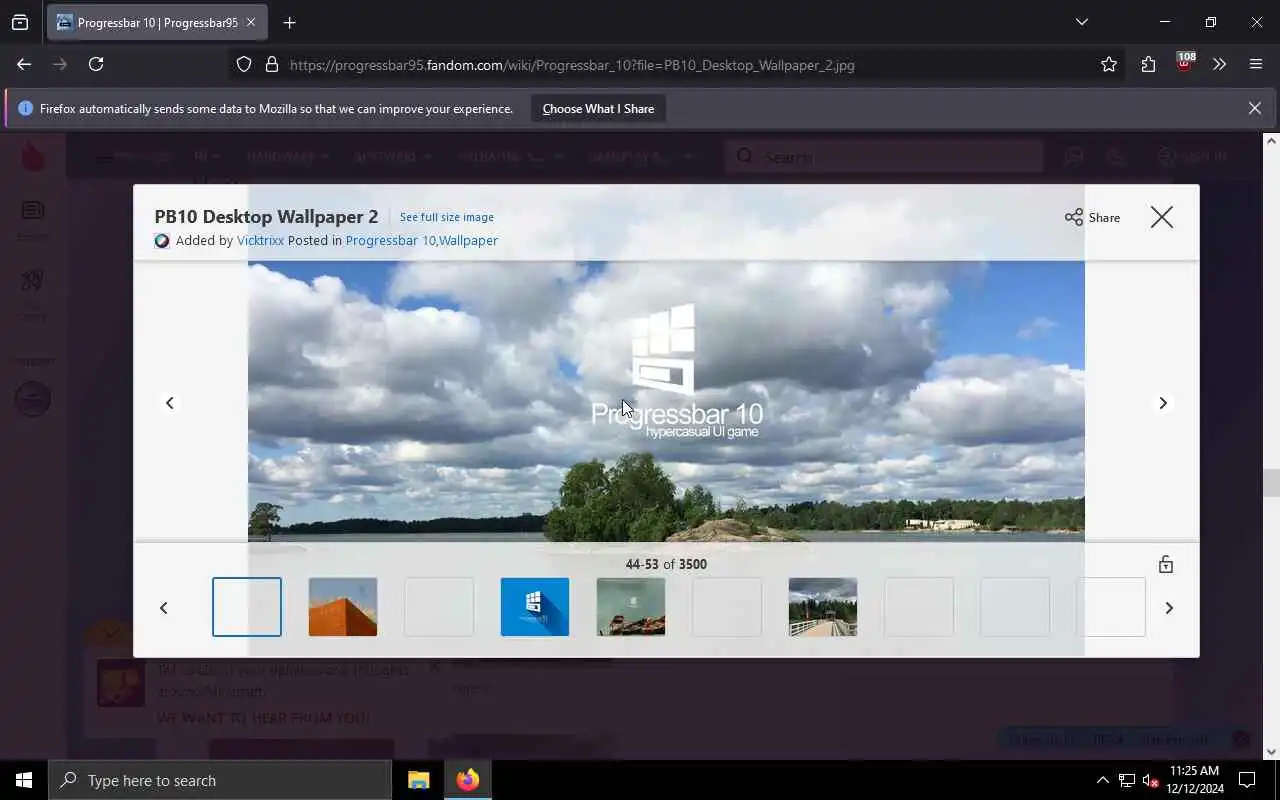Open Firefox application hamburger menu
The height and width of the screenshot is (800, 1280).
click(x=1256, y=64)
